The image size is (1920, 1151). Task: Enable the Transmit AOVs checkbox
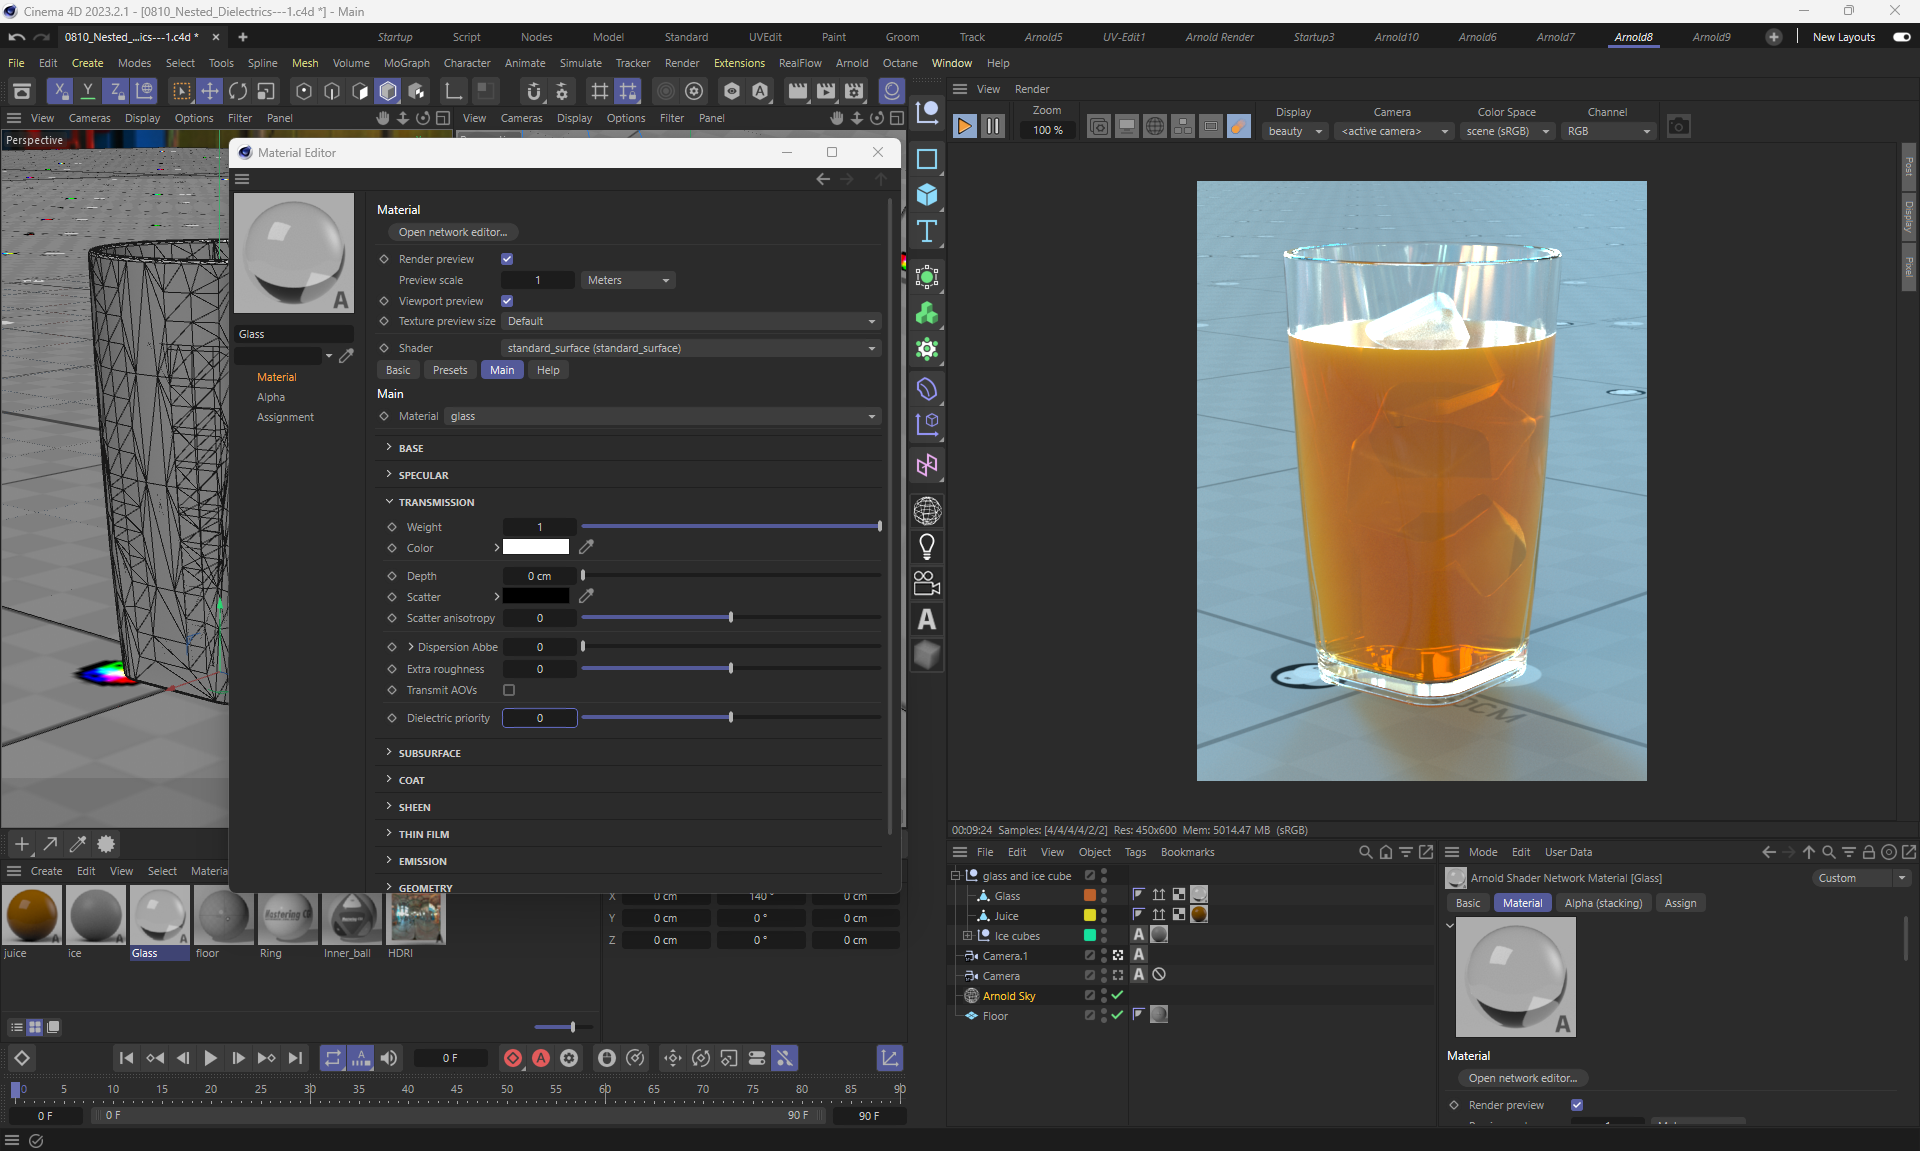[509, 690]
